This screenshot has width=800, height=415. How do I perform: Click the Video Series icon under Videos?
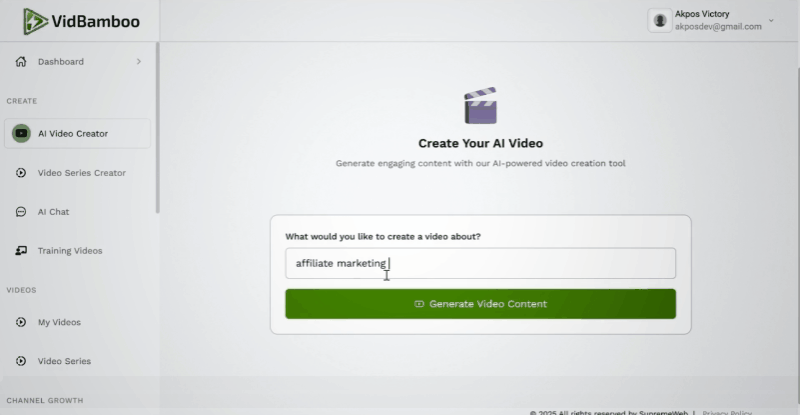tap(21, 361)
